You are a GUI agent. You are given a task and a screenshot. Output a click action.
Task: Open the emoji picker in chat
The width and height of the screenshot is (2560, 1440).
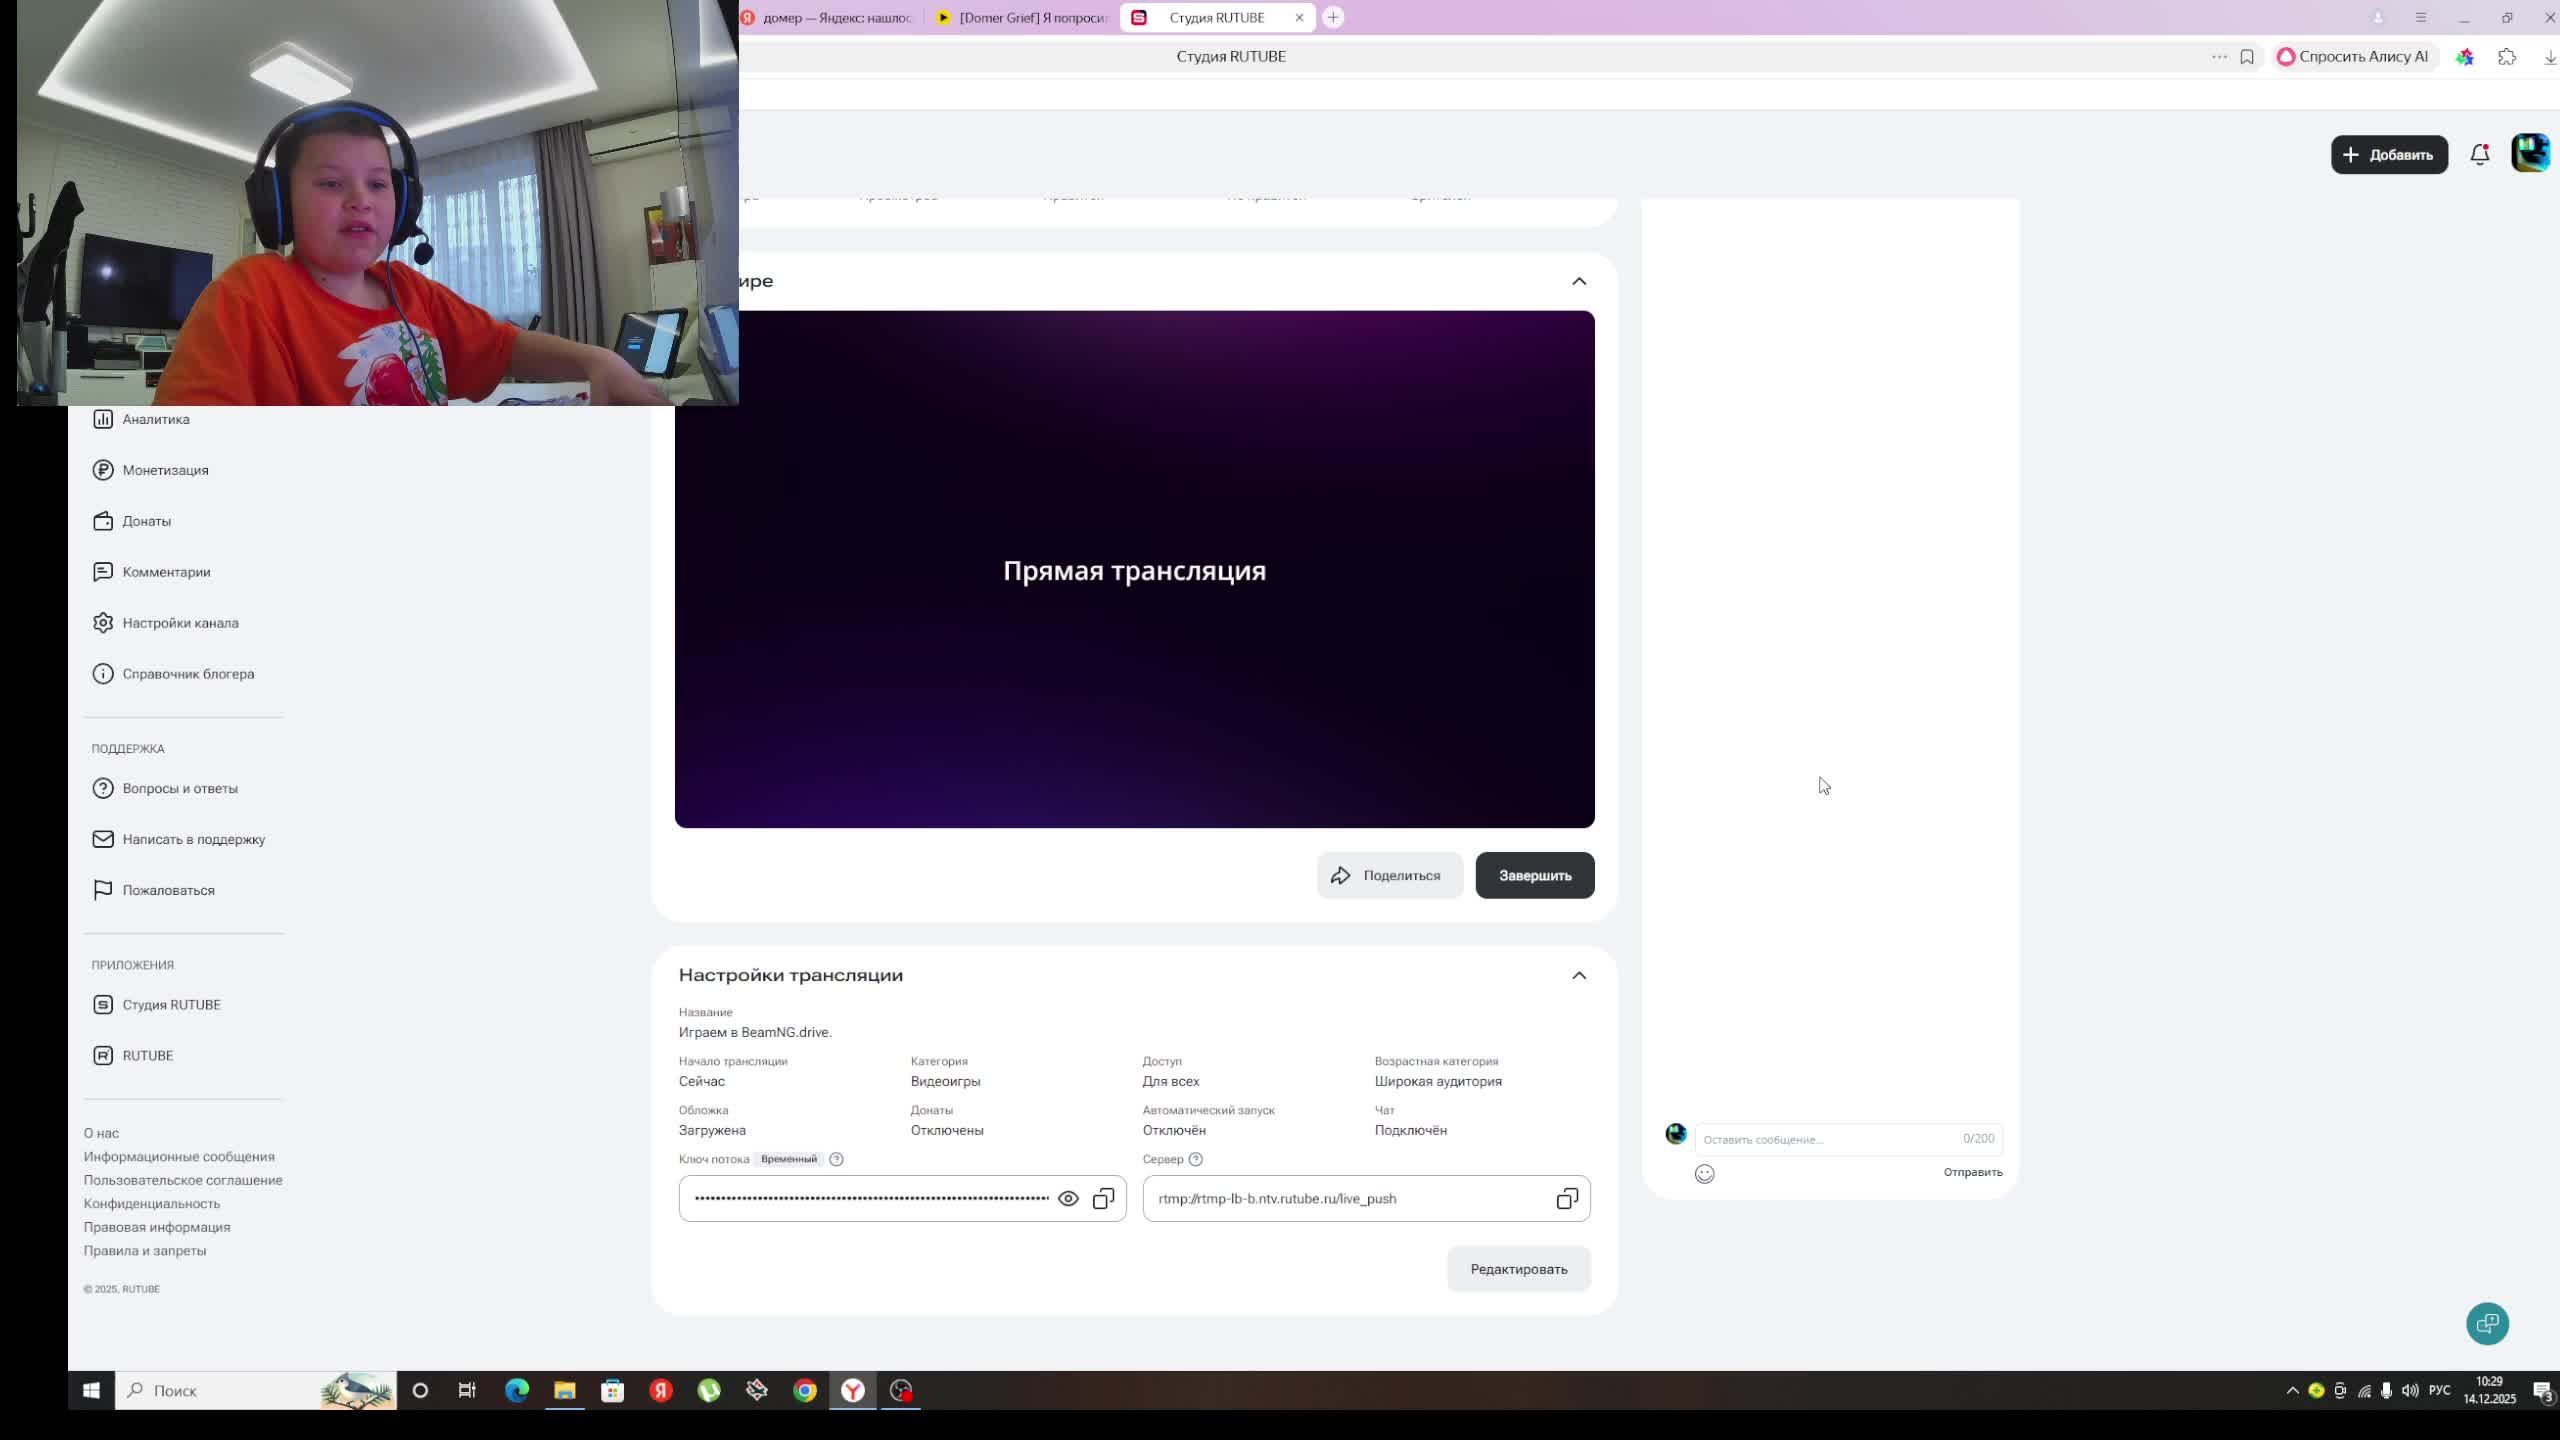tap(1704, 1173)
